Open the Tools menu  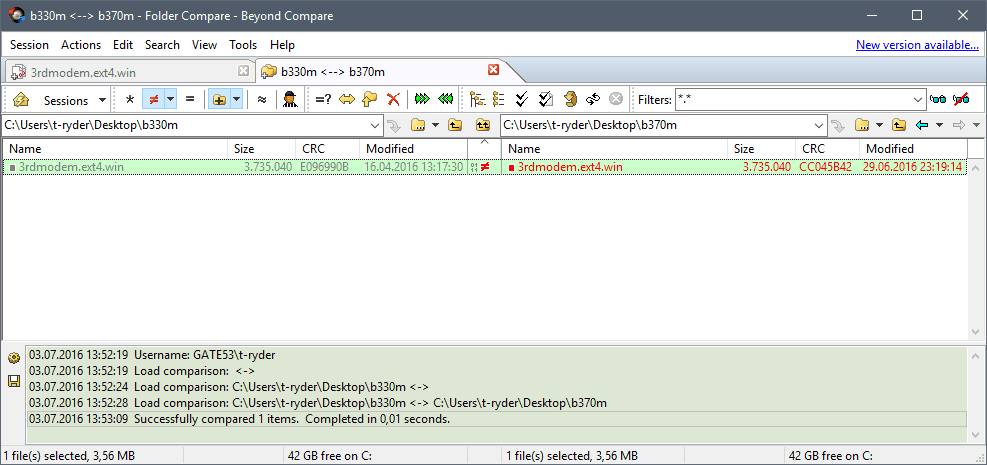click(x=243, y=45)
